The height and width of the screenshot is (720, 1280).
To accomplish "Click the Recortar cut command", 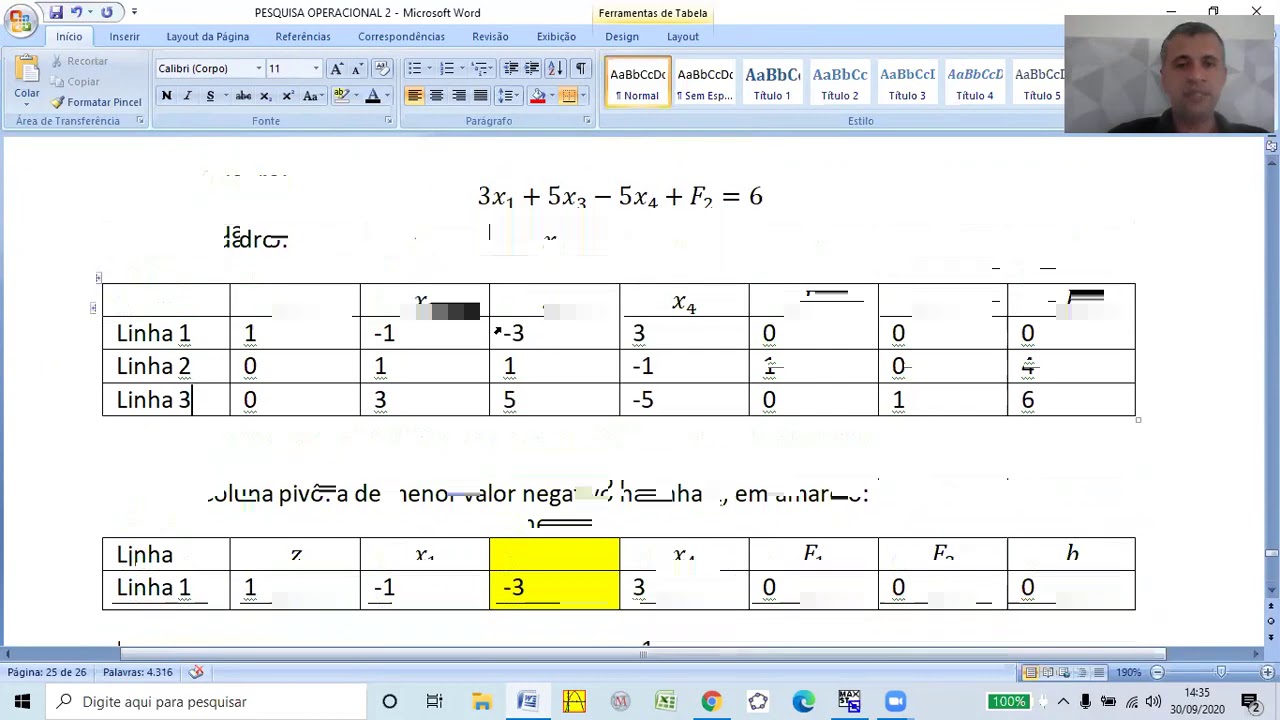I will coord(79,61).
